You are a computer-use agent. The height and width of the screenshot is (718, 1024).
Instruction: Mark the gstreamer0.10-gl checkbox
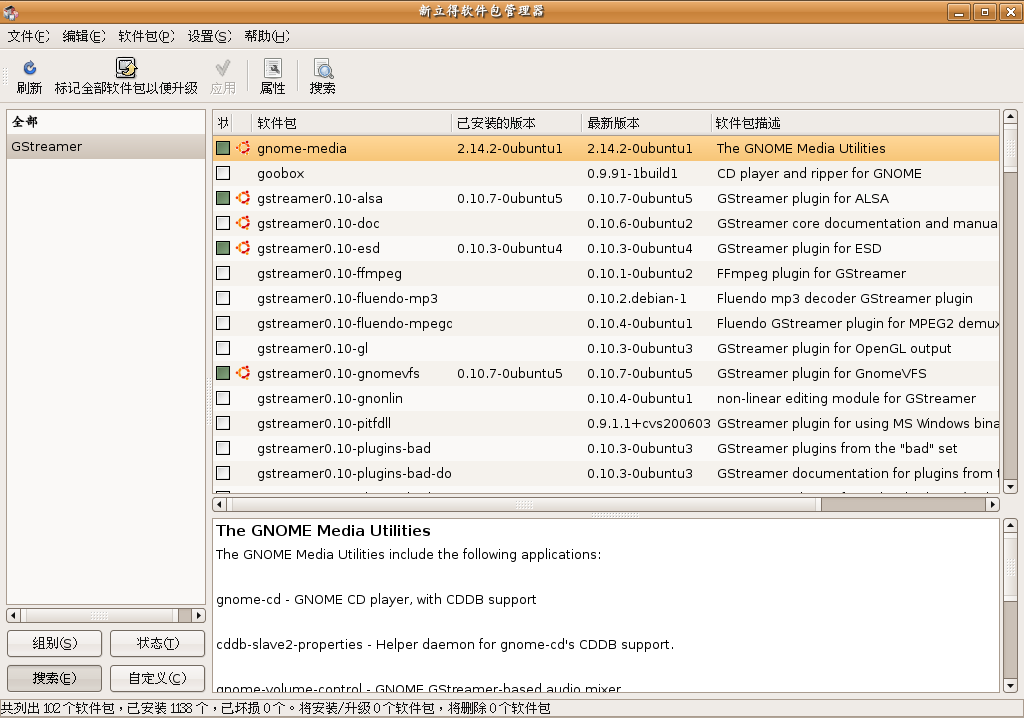223,348
